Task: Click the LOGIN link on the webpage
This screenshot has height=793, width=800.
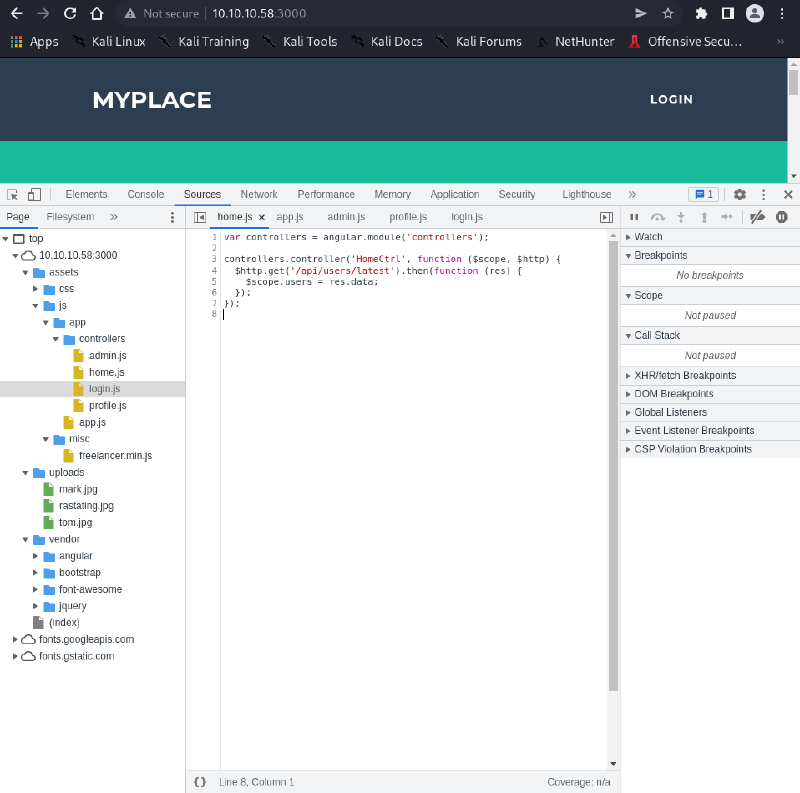Action: pos(671,100)
